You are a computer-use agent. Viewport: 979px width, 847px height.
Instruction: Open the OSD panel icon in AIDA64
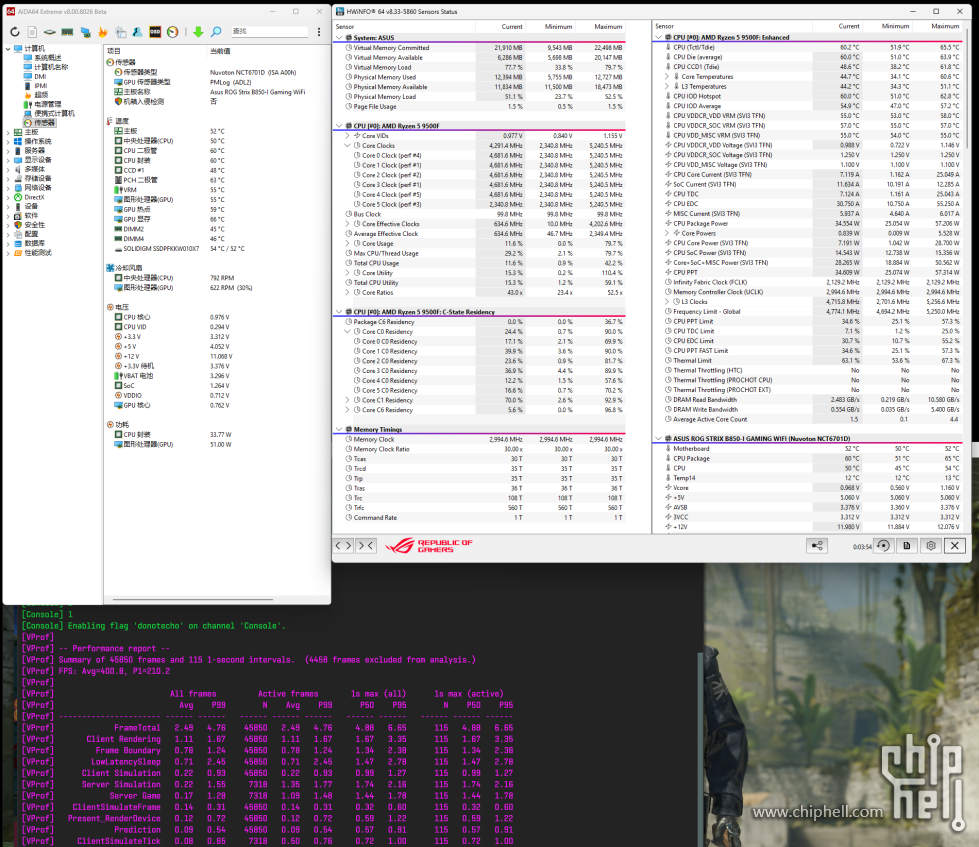[x=155, y=32]
